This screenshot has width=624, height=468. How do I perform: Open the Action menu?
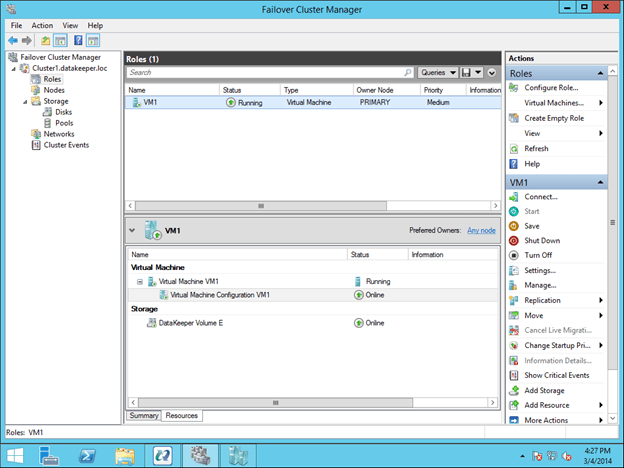[x=42, y=25]
